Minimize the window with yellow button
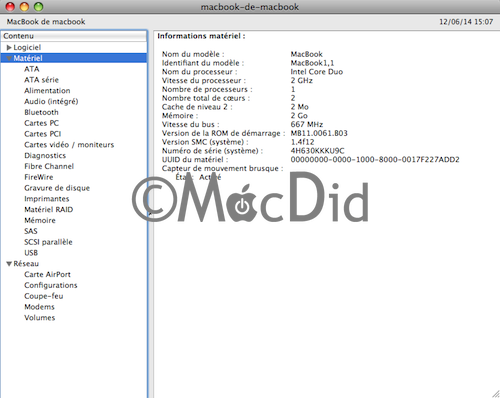This screenshot has height=398, width=500. pyautogui.click(x=25, y=6)
